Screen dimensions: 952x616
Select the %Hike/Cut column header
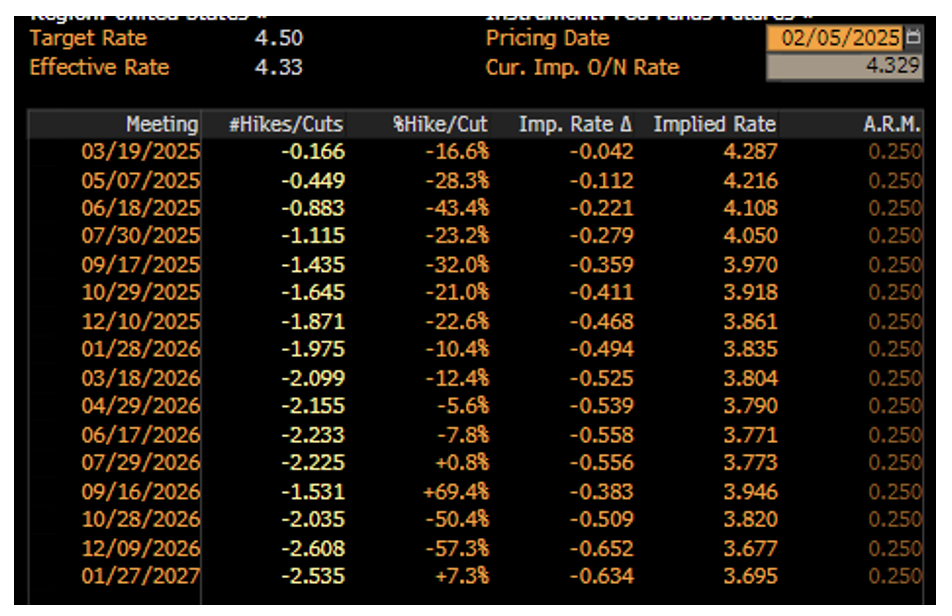(440, 125)
